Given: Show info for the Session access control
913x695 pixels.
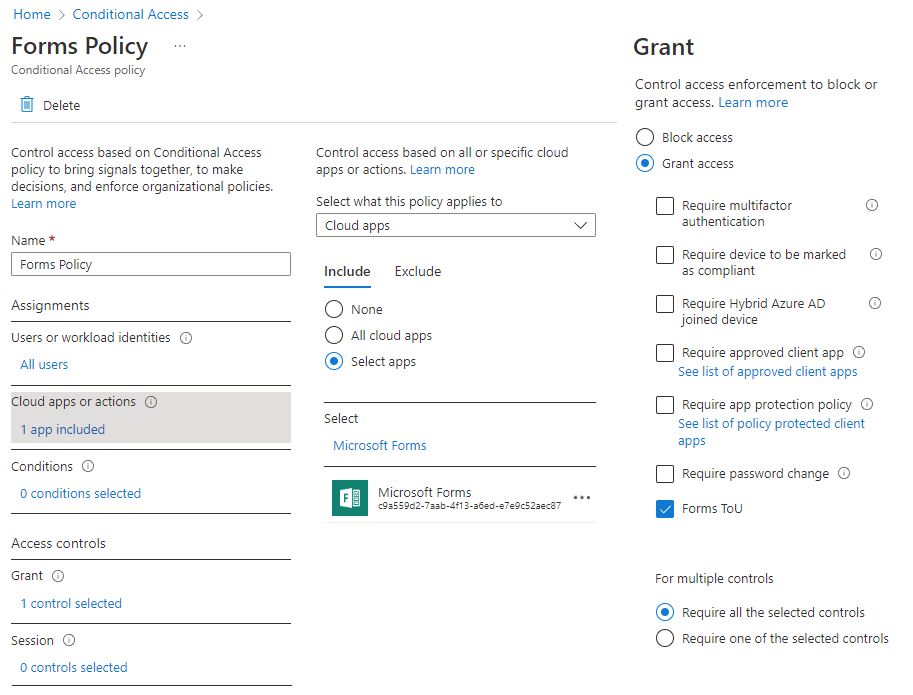Looking at the screenshot, I should (69, 640).
